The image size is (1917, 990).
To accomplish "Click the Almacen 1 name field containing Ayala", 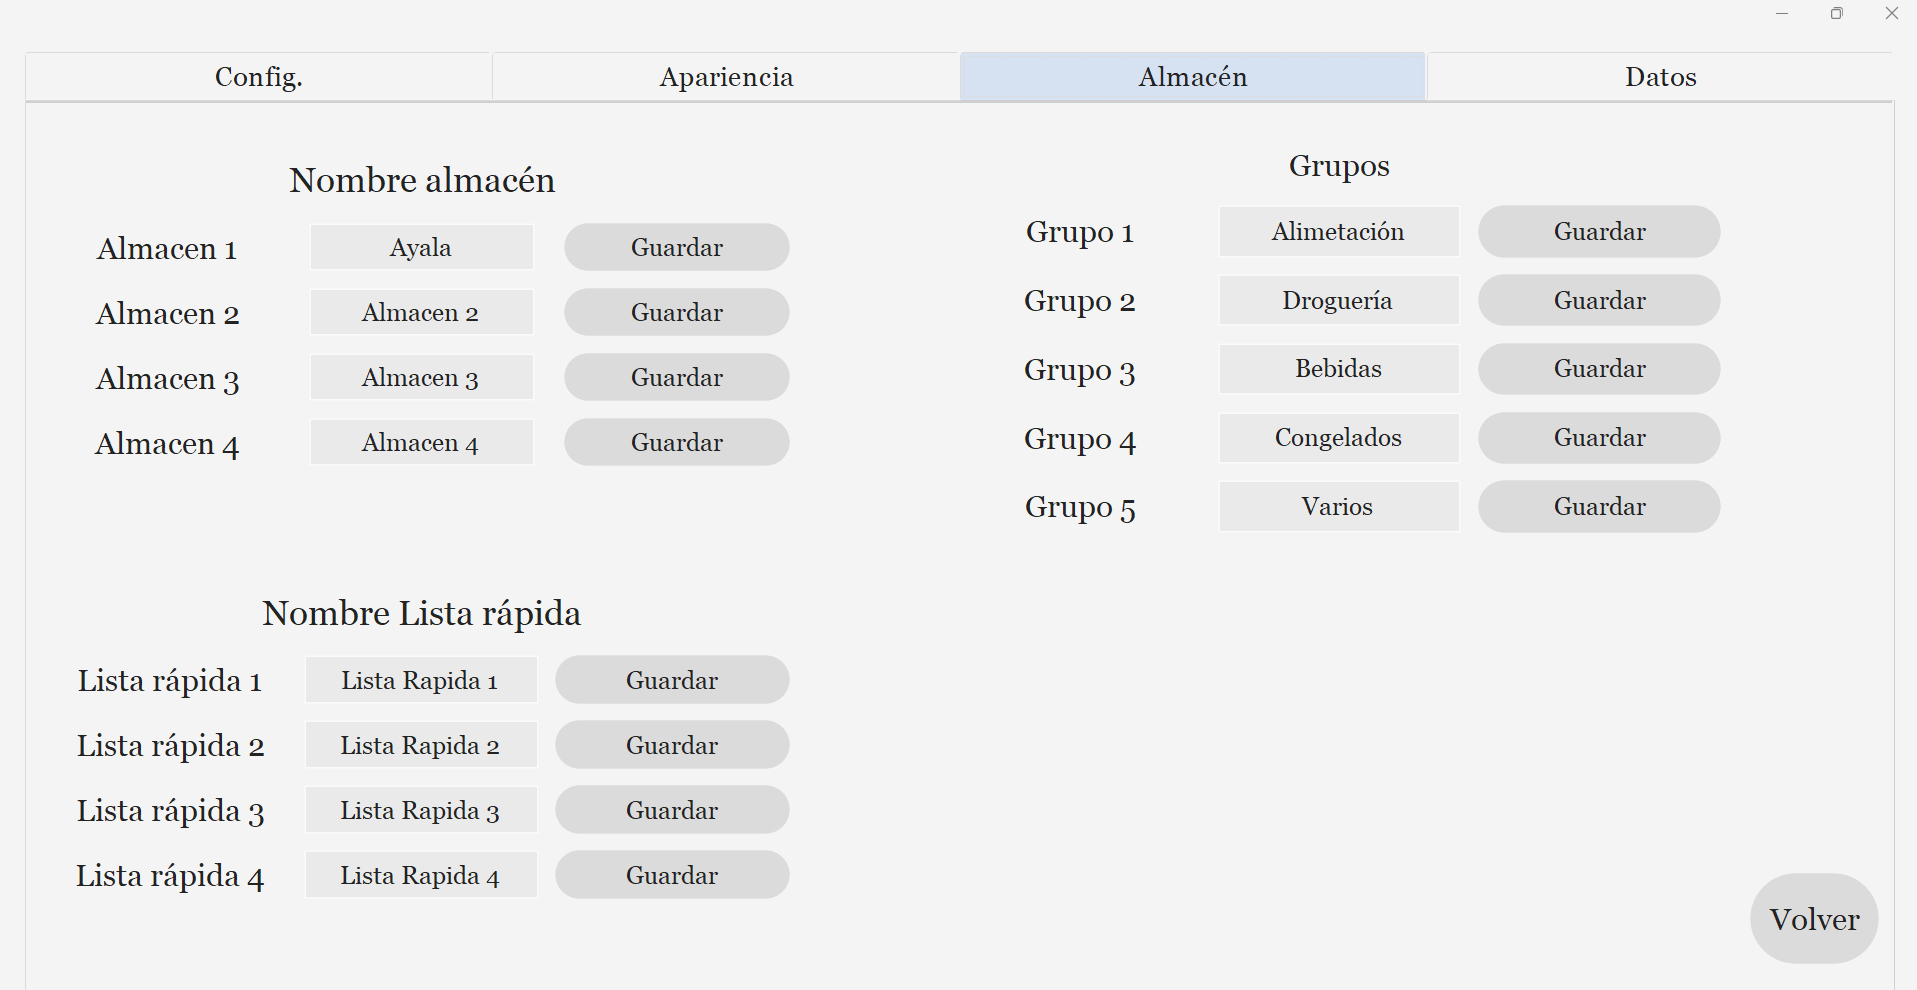I will tap(421, 247).
